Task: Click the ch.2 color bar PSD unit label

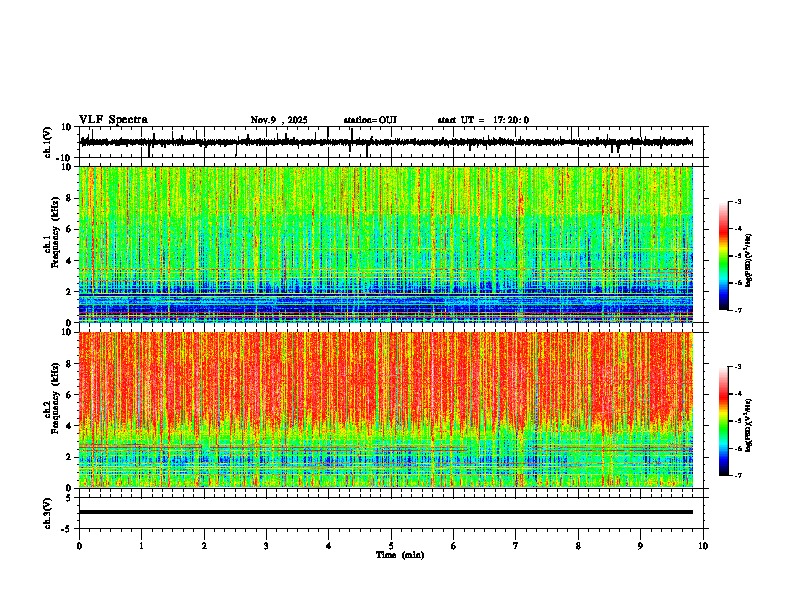Action: coord(748,426)
